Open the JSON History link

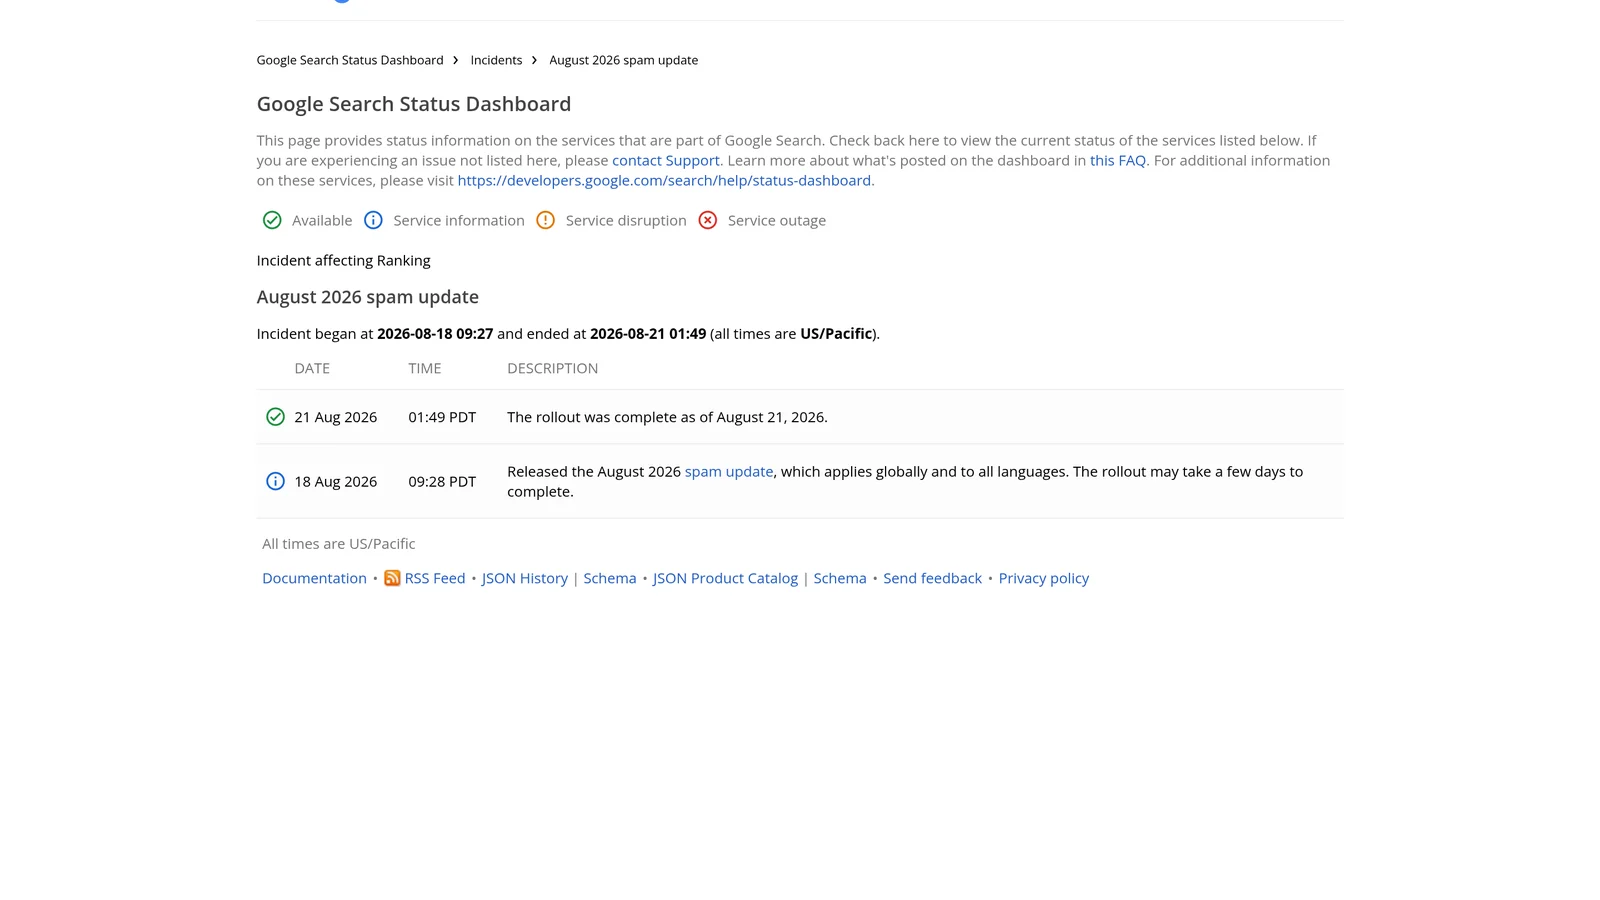(x=525, y=578)
